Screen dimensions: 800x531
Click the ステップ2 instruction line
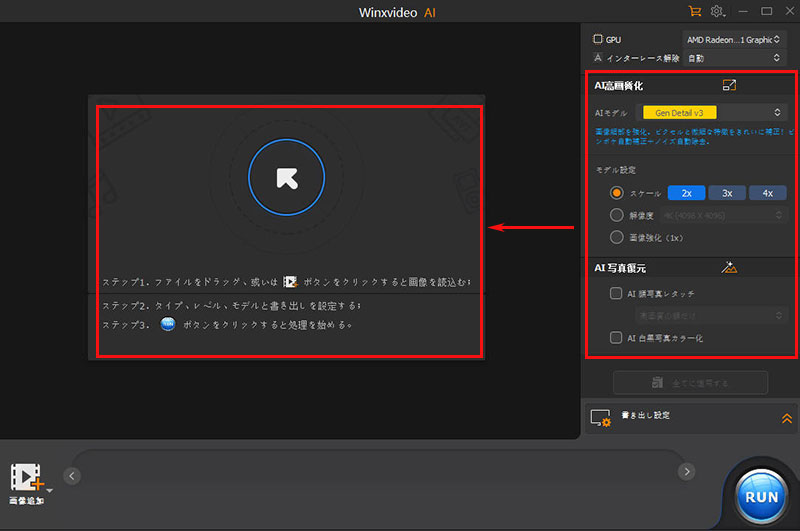point(232,305)
